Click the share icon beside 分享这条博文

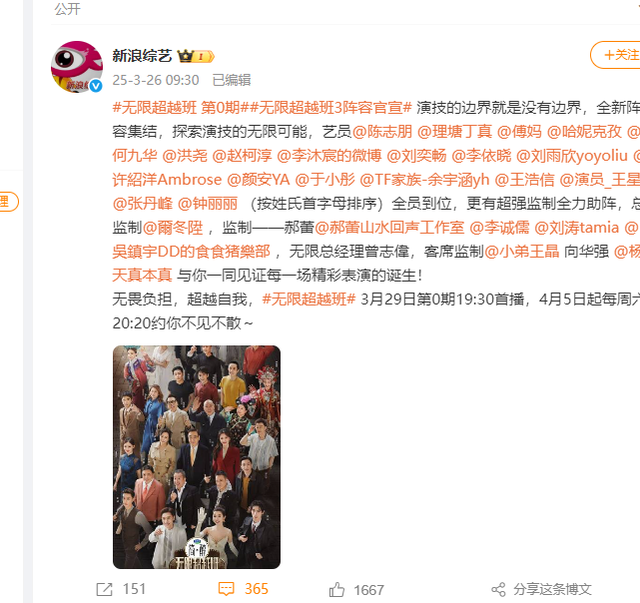[498, 590]
